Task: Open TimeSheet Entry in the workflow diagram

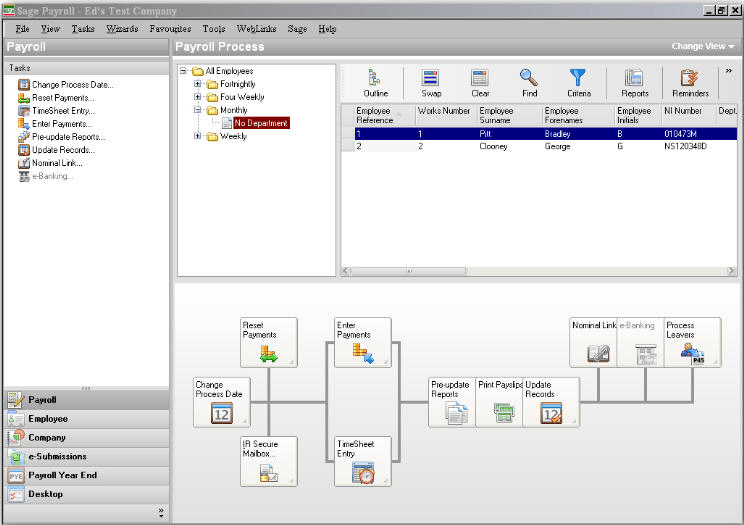Action: [x=362, y=462]
